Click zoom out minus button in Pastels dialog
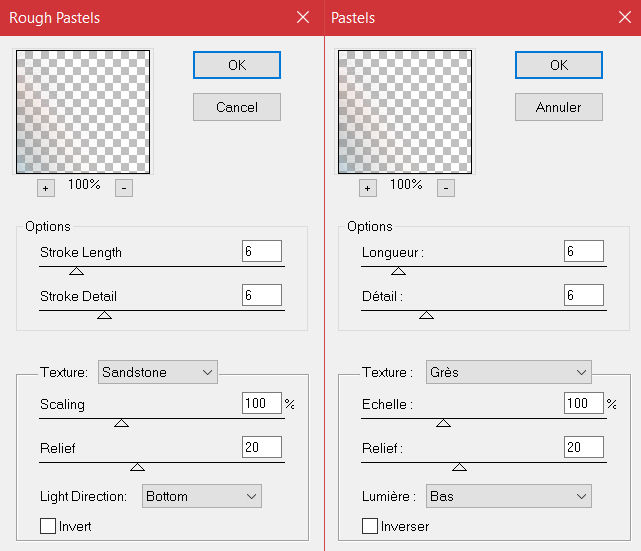641x551 pixels. point(445,188)
